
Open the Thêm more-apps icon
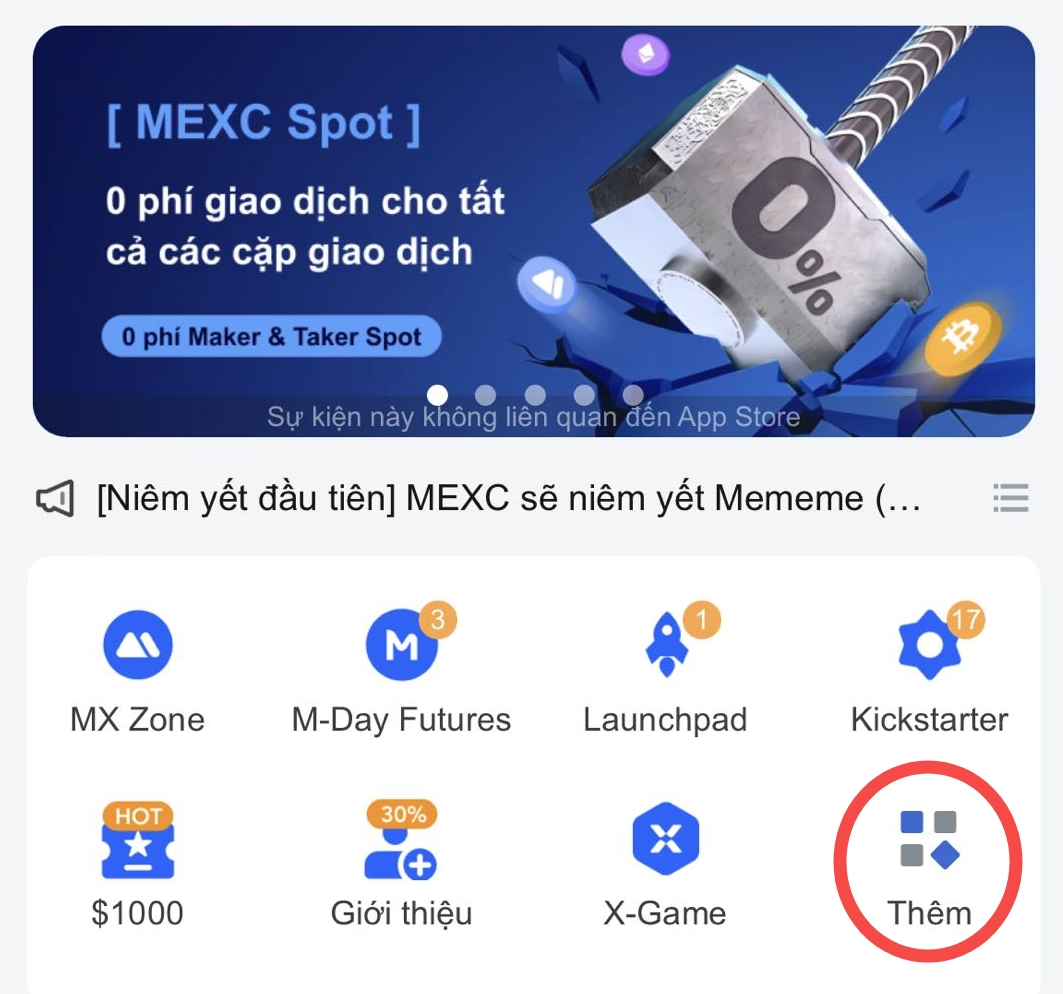tap(929, 839)
